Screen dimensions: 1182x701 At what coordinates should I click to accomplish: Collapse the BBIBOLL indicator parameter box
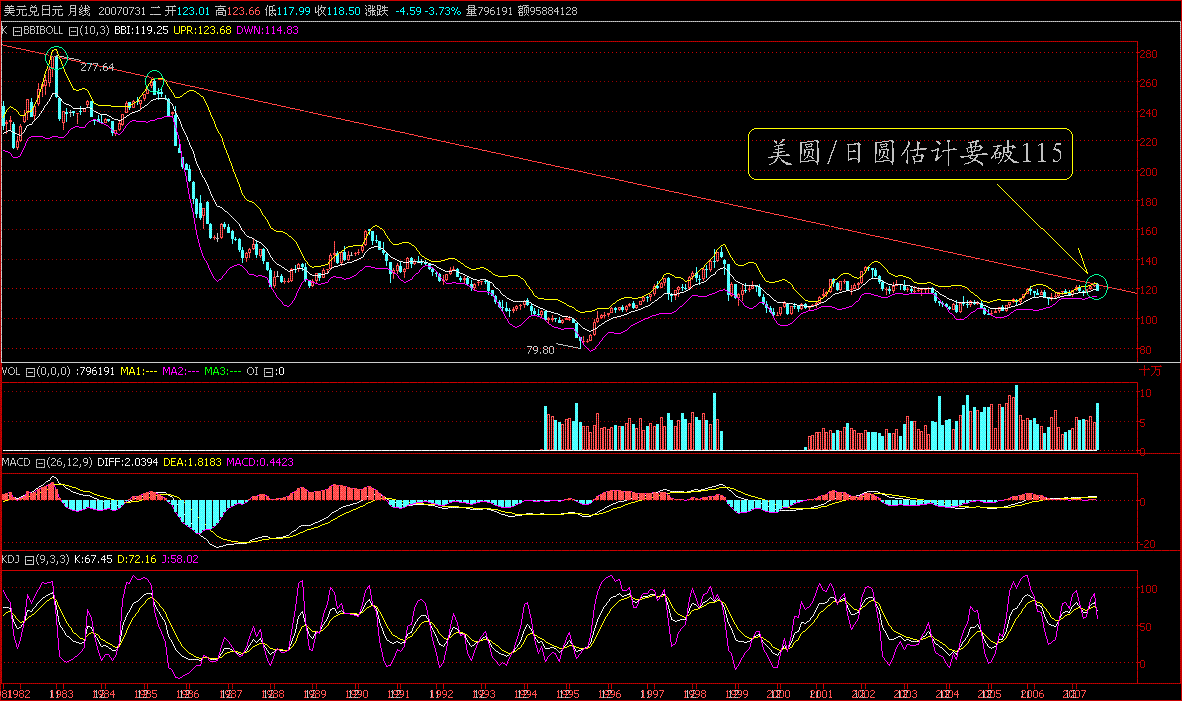coord(16,32)
